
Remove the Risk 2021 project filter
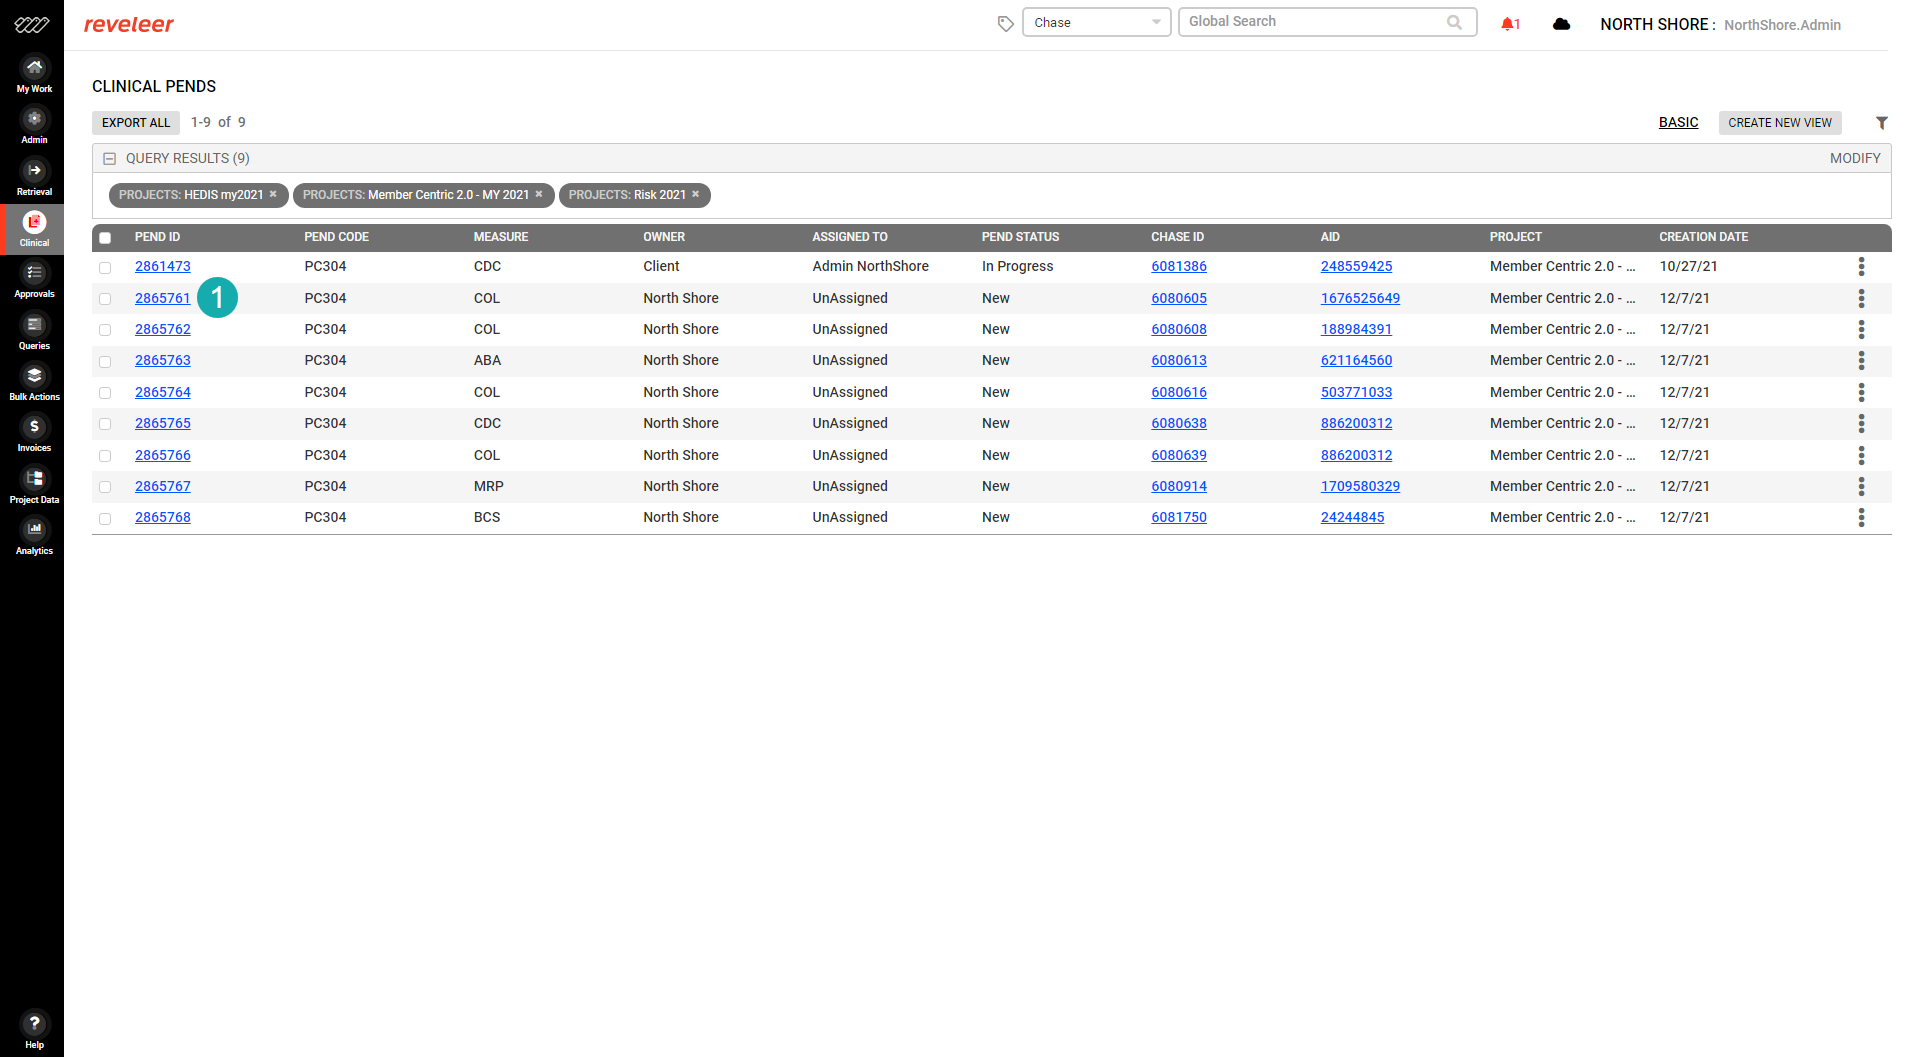click(x=696, y=194)
